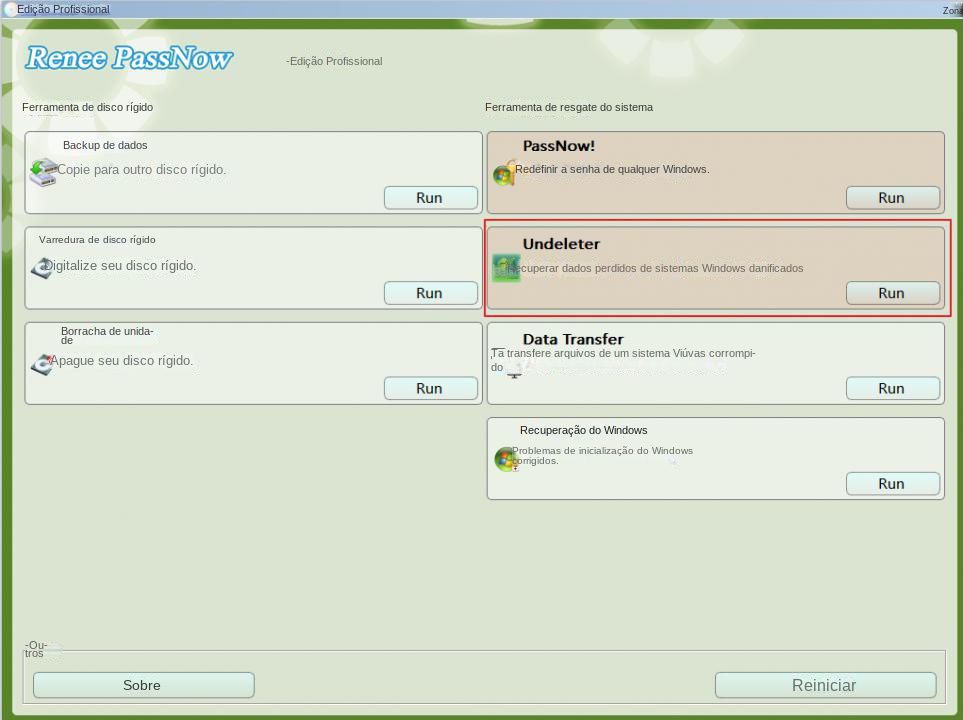963x720 pixels.
Task: Run the Borracha de unidade eraser
Action: (430, 388)
